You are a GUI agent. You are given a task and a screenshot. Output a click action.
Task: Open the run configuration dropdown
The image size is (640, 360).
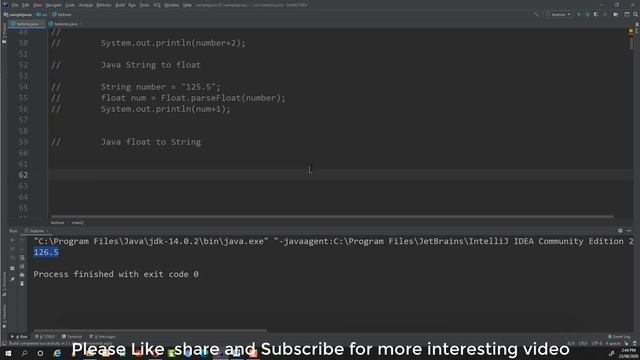pos(559,14)
